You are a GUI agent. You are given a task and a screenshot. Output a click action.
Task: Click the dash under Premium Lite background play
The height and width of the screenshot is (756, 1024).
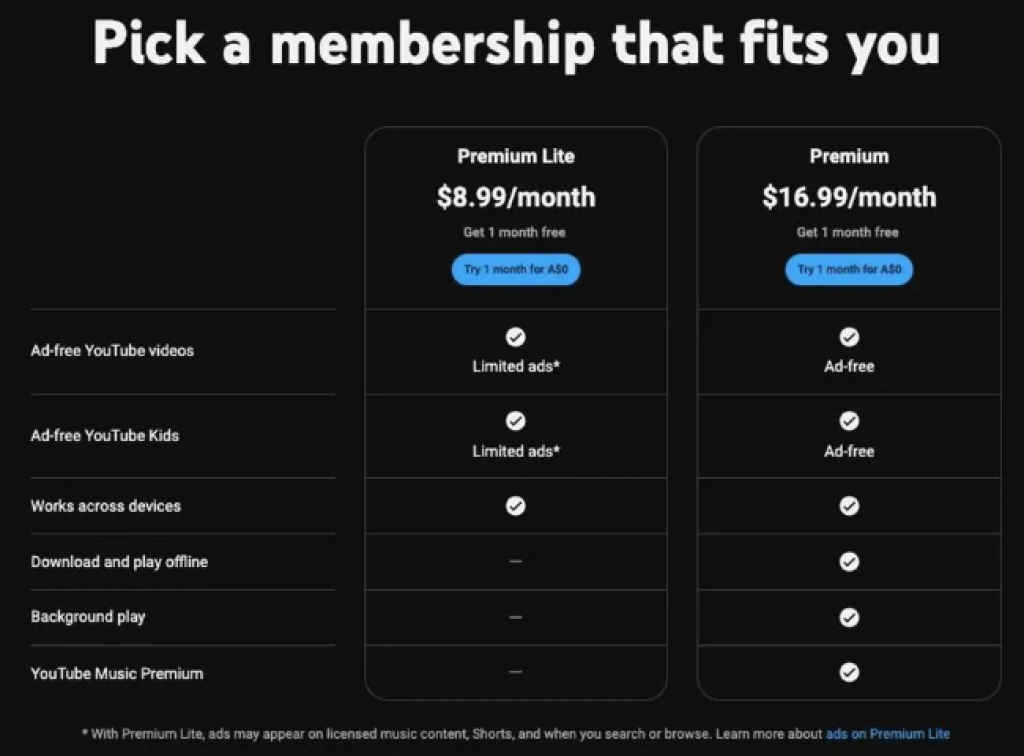(x=516, y=617)
